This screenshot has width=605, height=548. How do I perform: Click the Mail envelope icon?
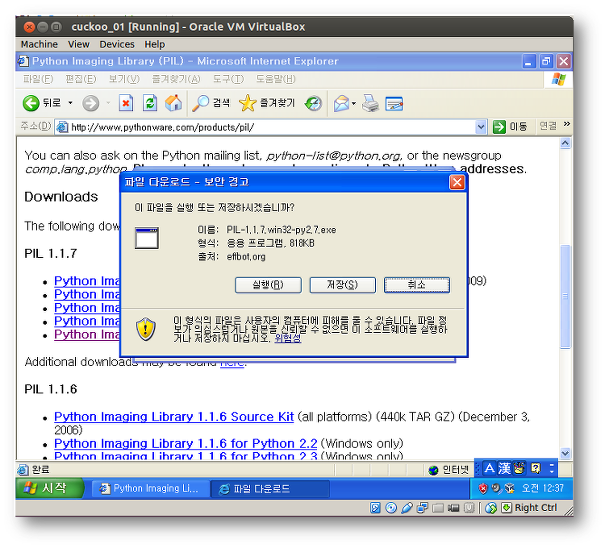(x=342, y=103)
